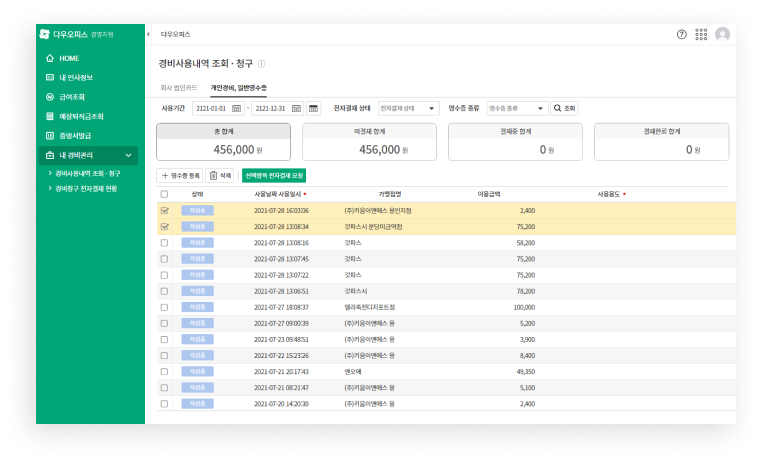Screen dimensions: 761x461
Task: Check the 2021-07-20 14:20:30 row checkbox
Action: pos(165,404)
